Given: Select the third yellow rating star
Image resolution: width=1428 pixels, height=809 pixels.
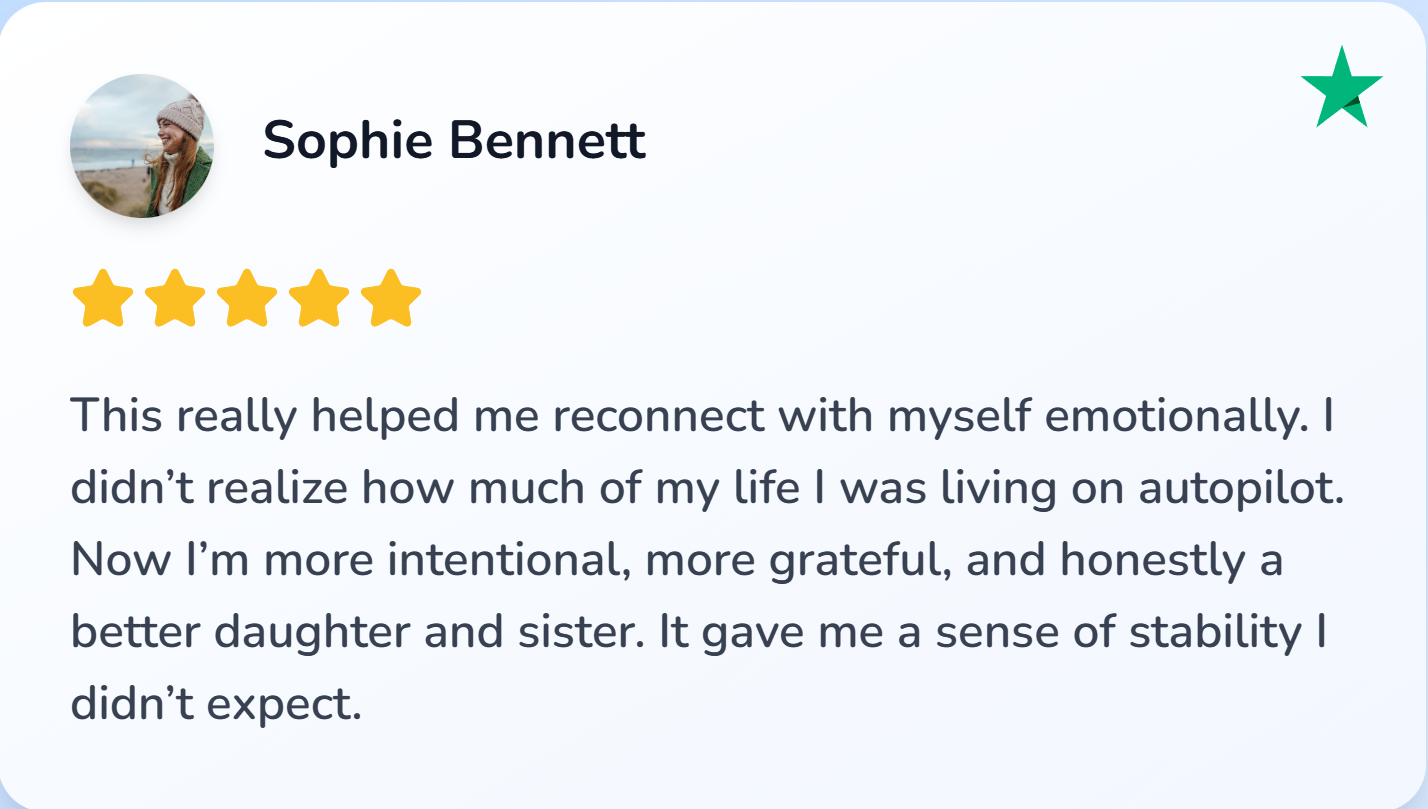Looking at the screenshot, I should [247, 298].
